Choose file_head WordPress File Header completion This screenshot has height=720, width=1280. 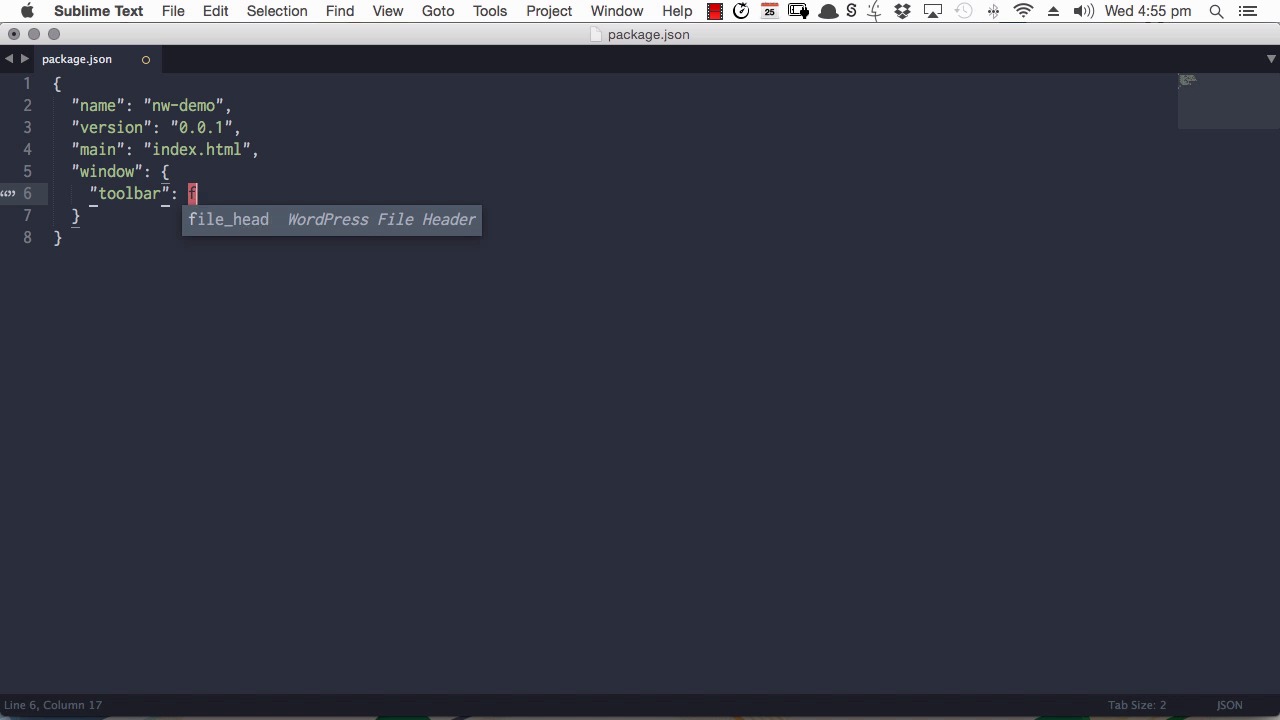331,219
